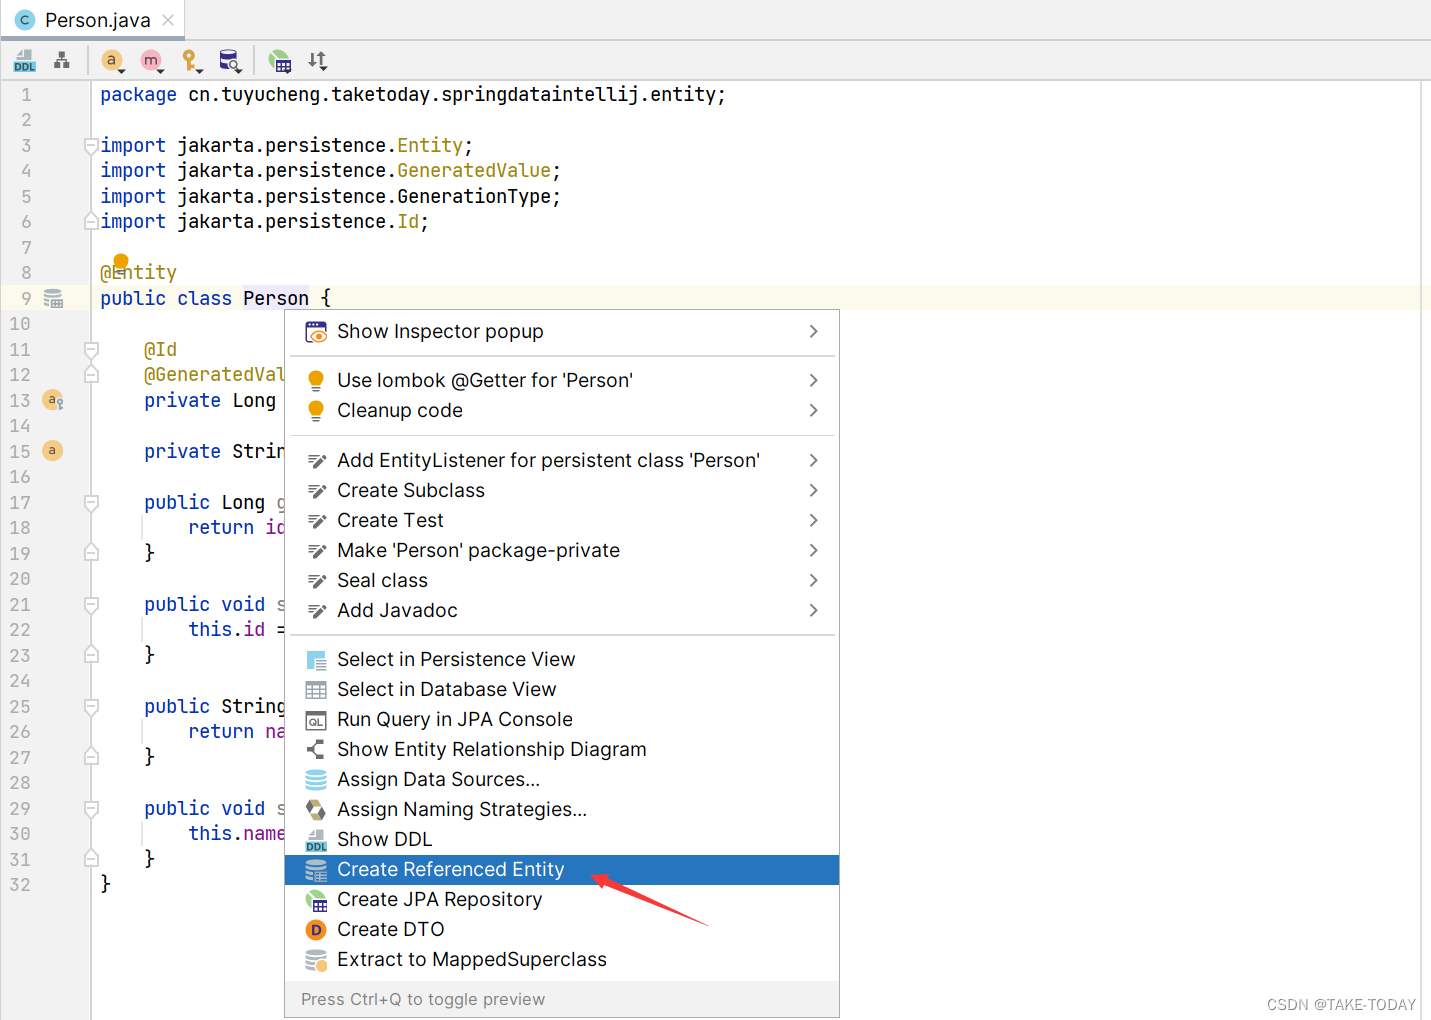1431x1020 pixels.
Task: Collapse the method fold on line 29
Action: pyautogui.click(x=91, y=808)
